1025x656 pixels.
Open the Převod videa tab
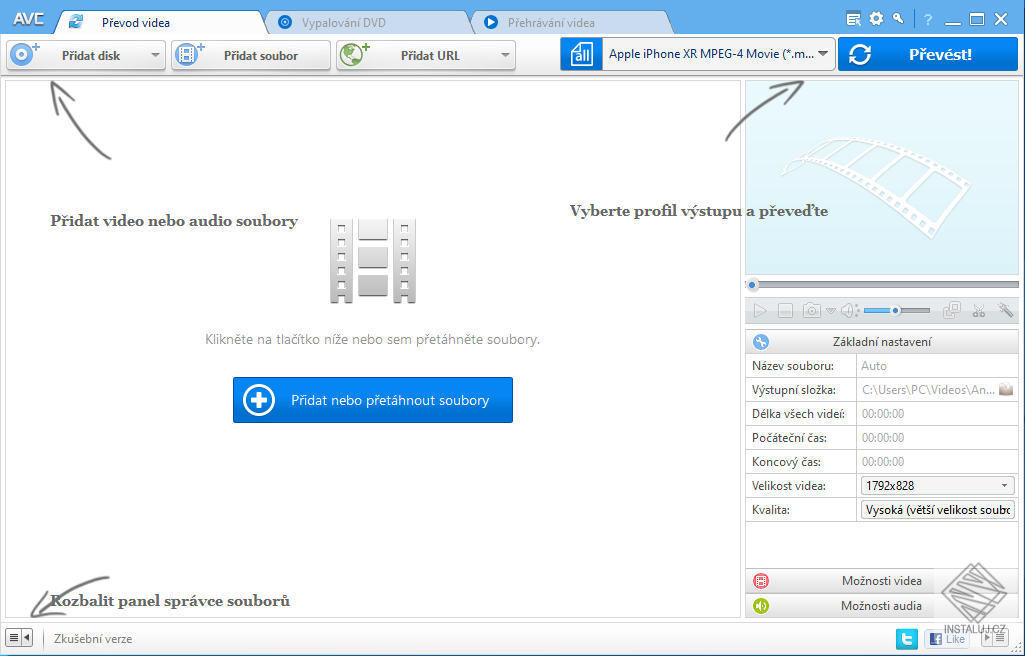pos(160,22)
